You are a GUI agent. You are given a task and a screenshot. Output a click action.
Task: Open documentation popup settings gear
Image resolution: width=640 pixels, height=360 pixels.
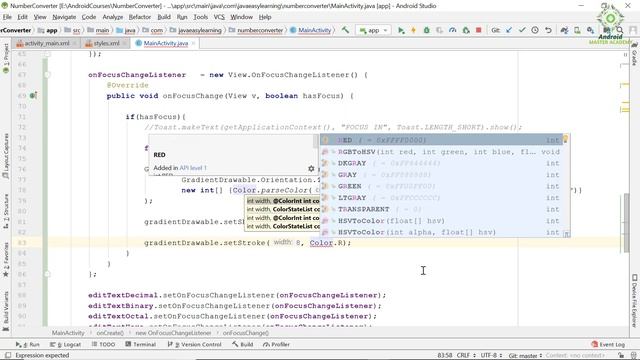point(311,168)
